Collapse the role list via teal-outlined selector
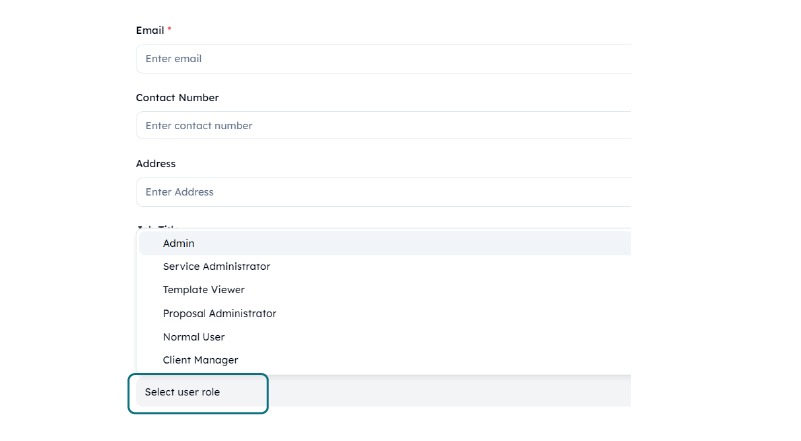The height and width of the screenshot is (441, 801). click(198, 393)
